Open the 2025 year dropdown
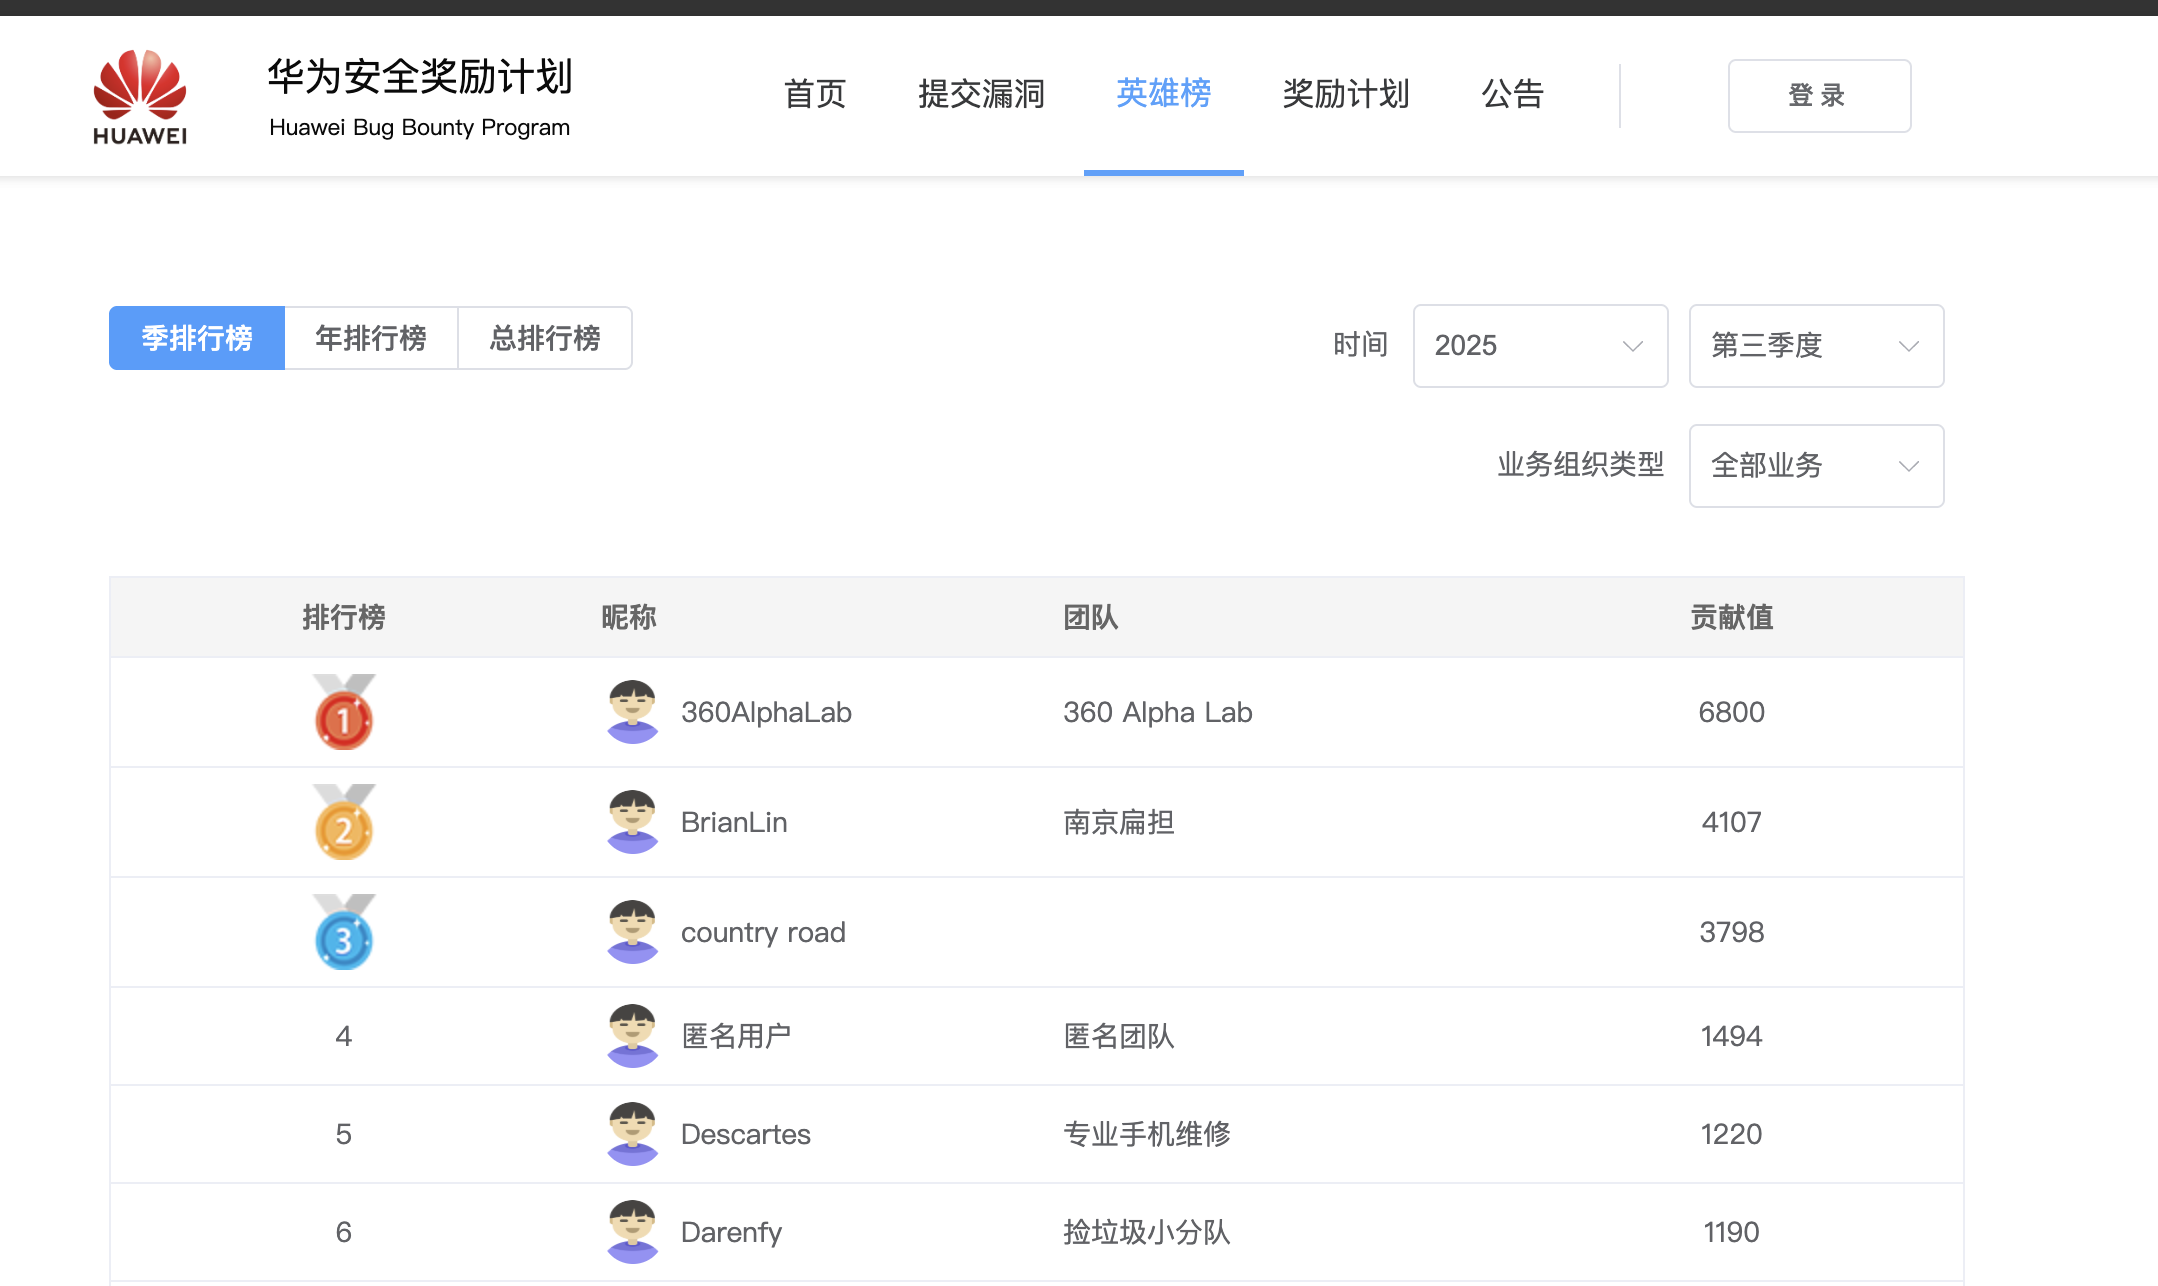Viewport: 2158px width, 1286px height. tap(1540, 346)
